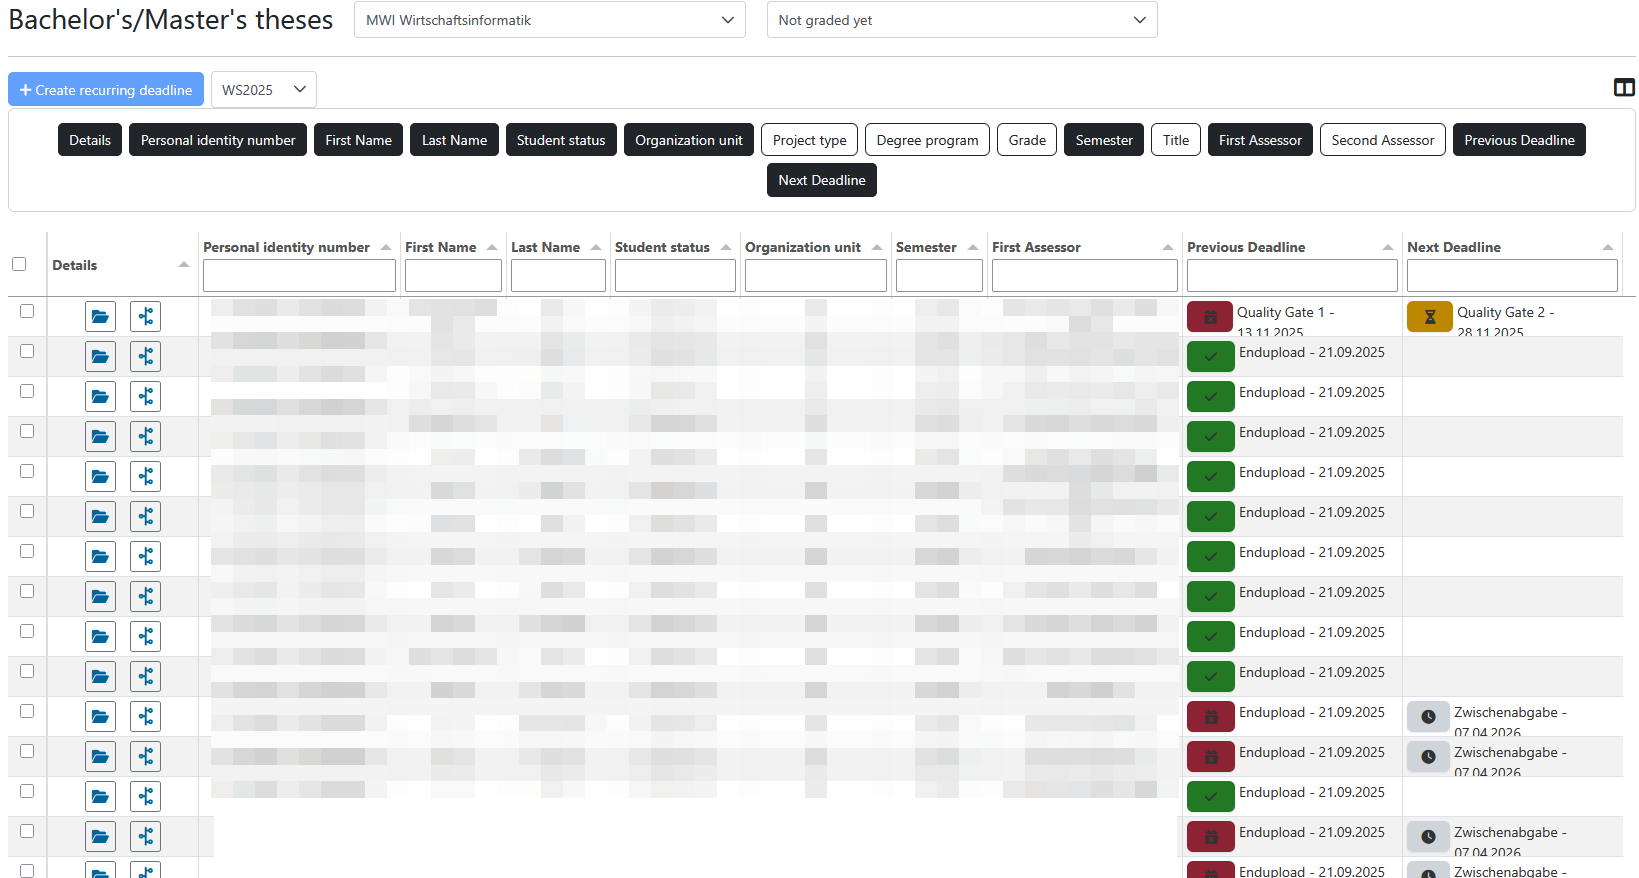This screenshot has height=878, width=1639.
Task: Click the First Assessor filter input field
Action: [1084, 276]
